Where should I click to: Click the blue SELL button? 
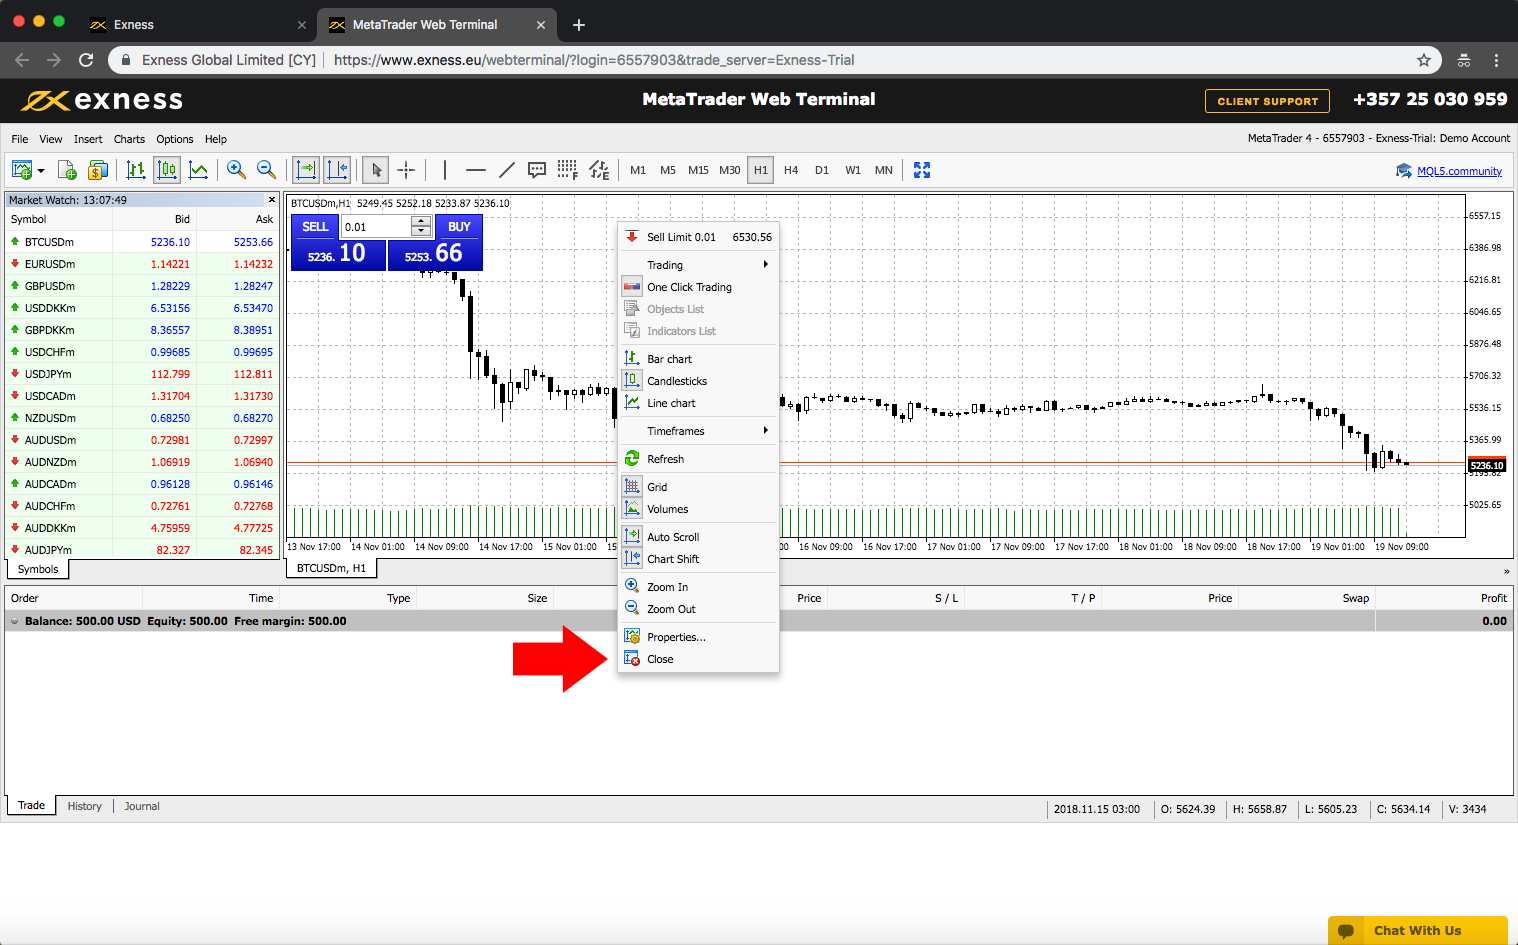315,227
